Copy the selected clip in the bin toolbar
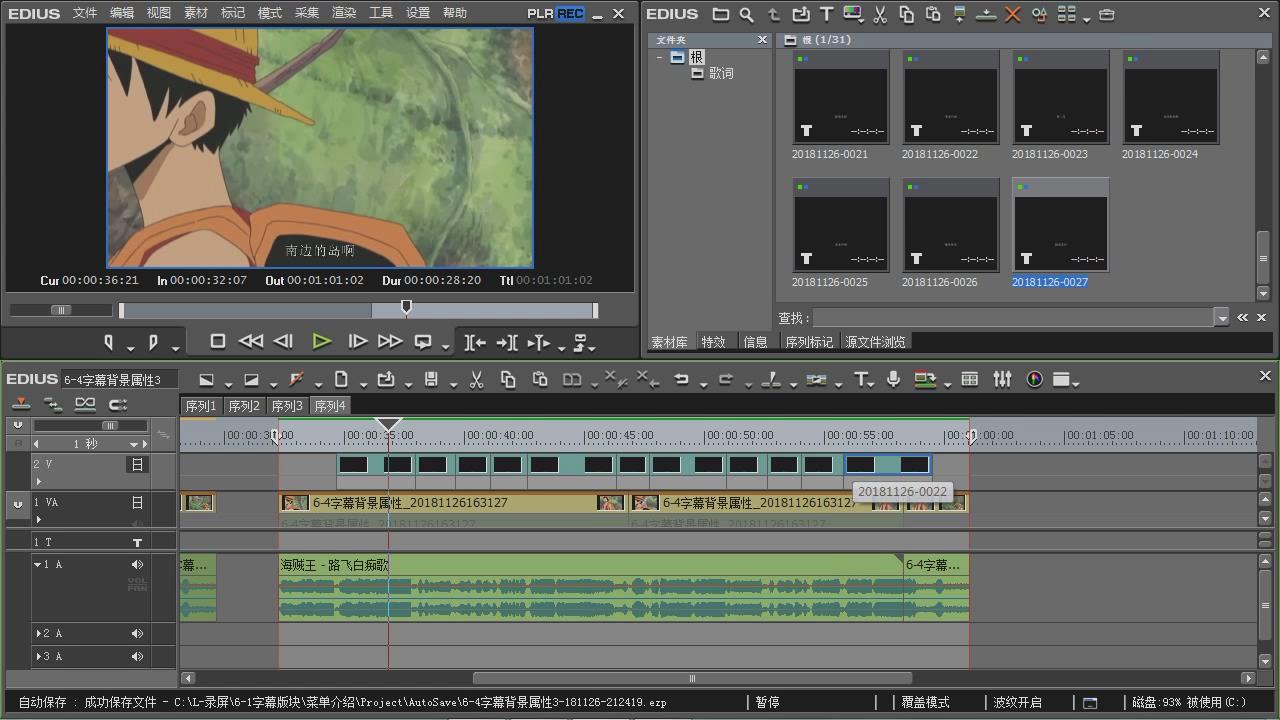Viewport: 1280px width, 720px height. click(x=906, y=14)
